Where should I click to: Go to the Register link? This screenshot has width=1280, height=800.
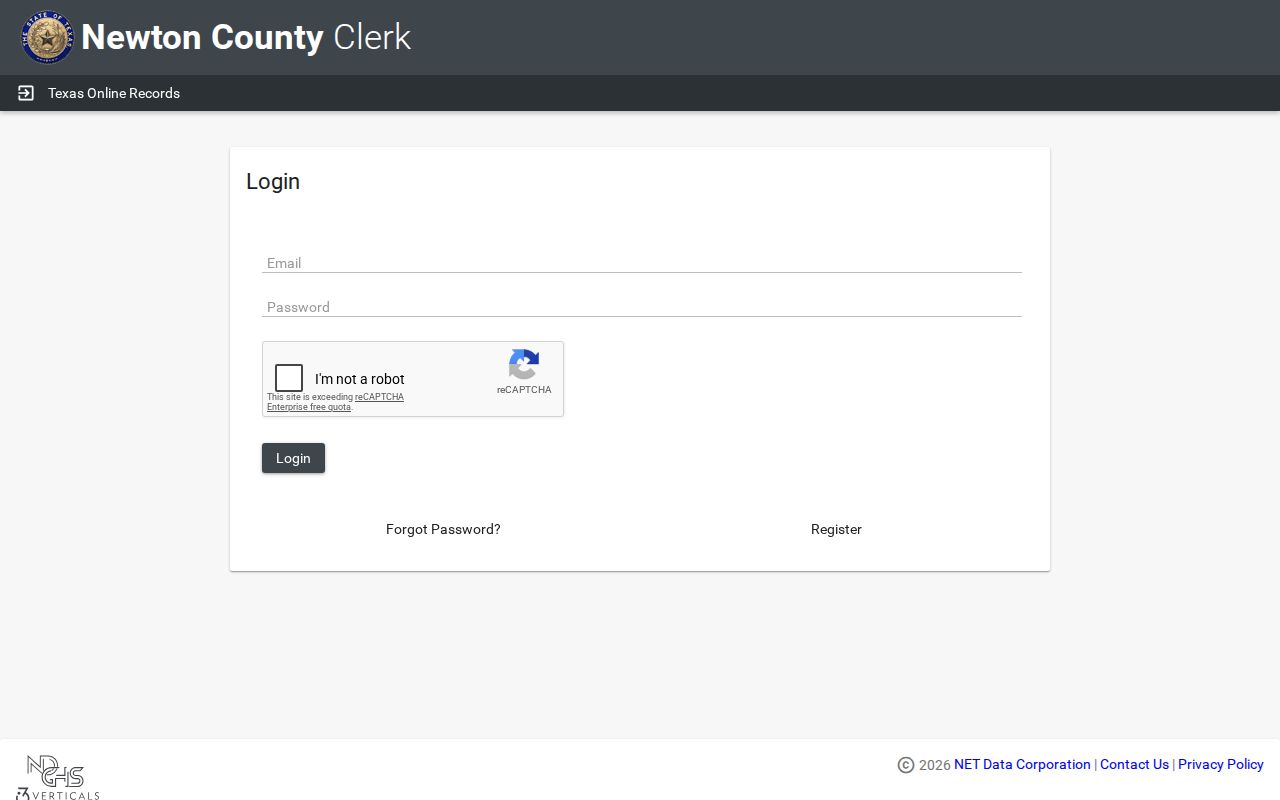tap(836, 529)
